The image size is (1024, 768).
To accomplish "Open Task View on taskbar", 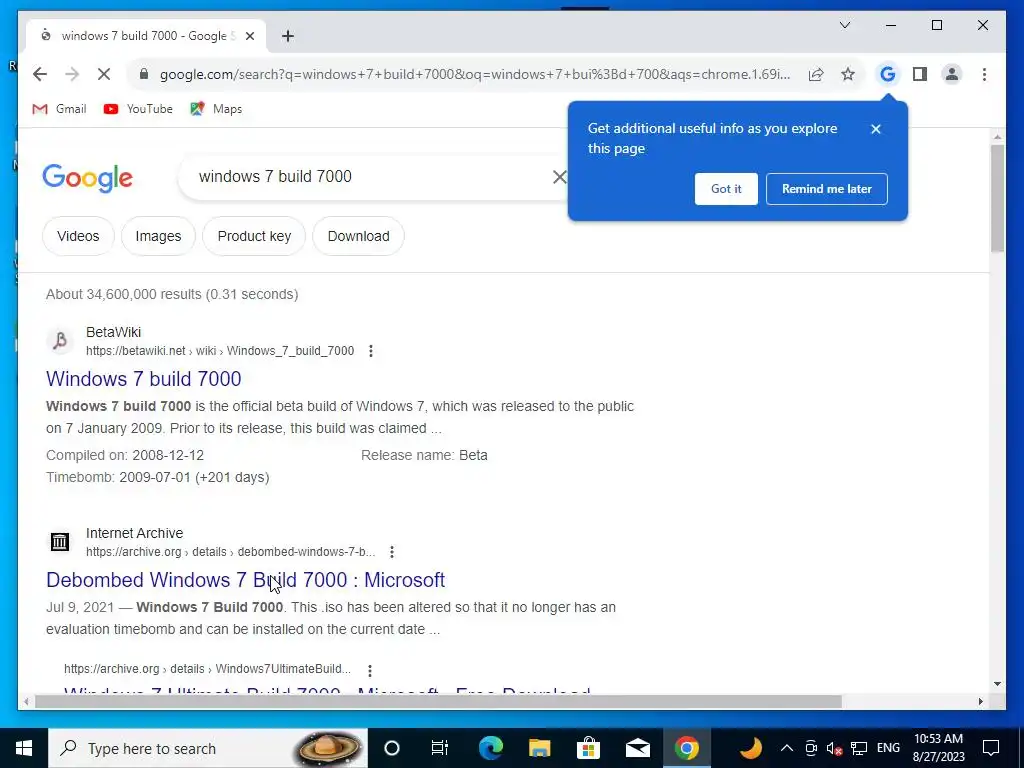I will (440, 748).
